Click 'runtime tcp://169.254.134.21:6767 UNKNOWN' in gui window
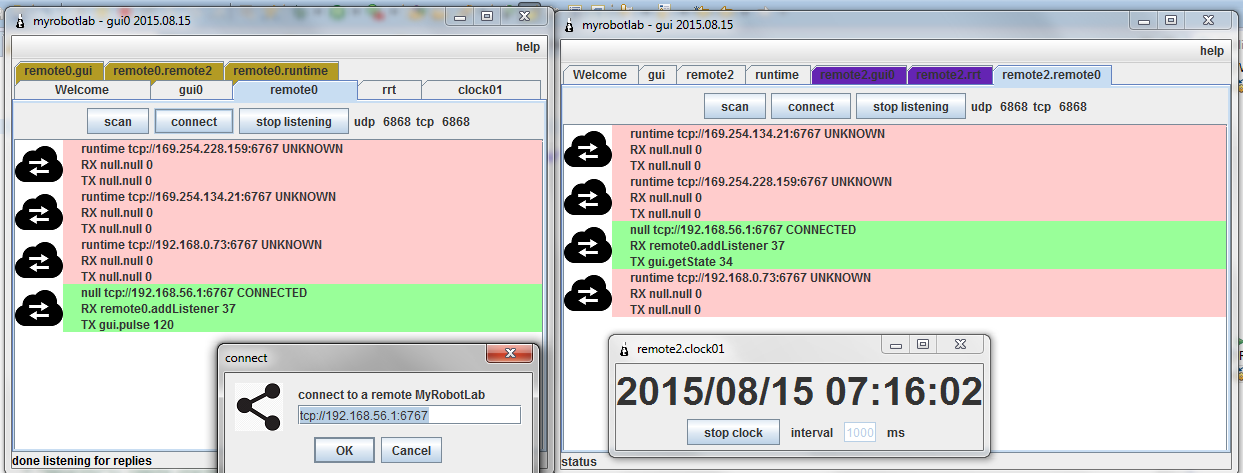Image resolution: width=1243 pixels, height=473 pixels. (757, 134)
